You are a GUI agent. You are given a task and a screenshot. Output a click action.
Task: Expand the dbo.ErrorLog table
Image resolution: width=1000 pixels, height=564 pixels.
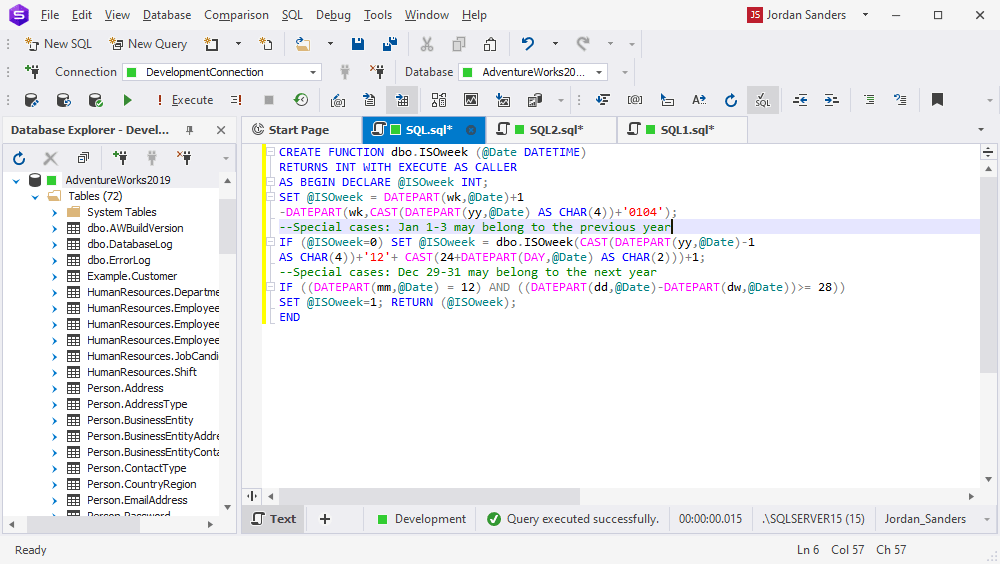pos(54,260)
